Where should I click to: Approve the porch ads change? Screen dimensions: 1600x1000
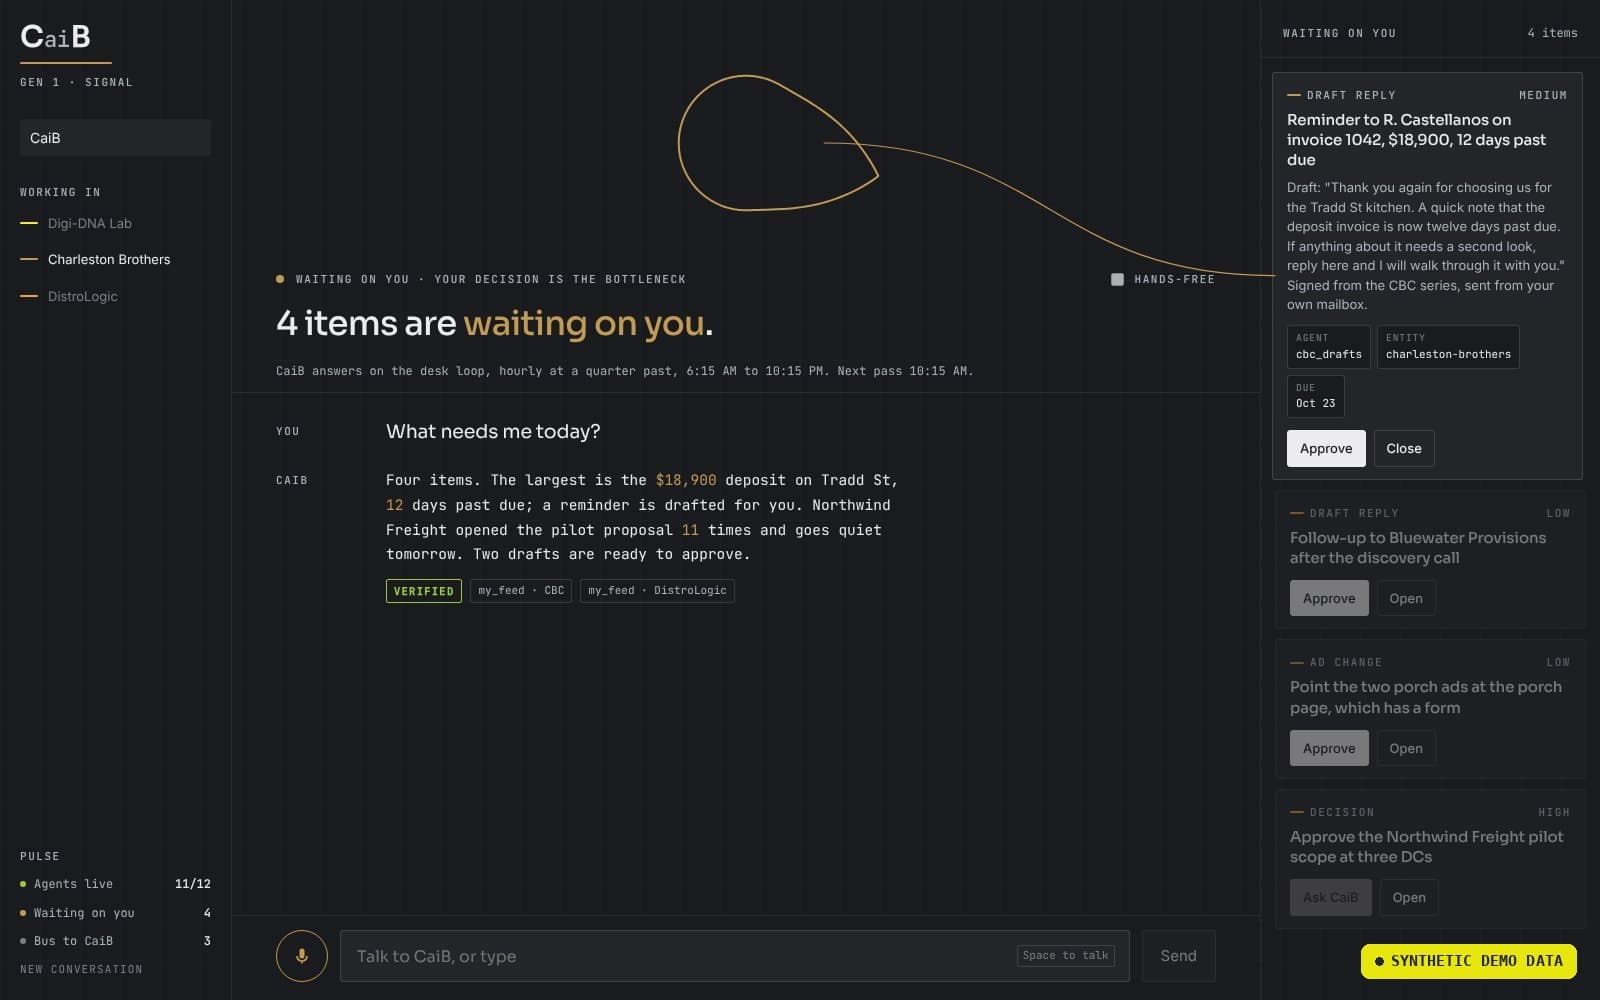point(1329,748)
